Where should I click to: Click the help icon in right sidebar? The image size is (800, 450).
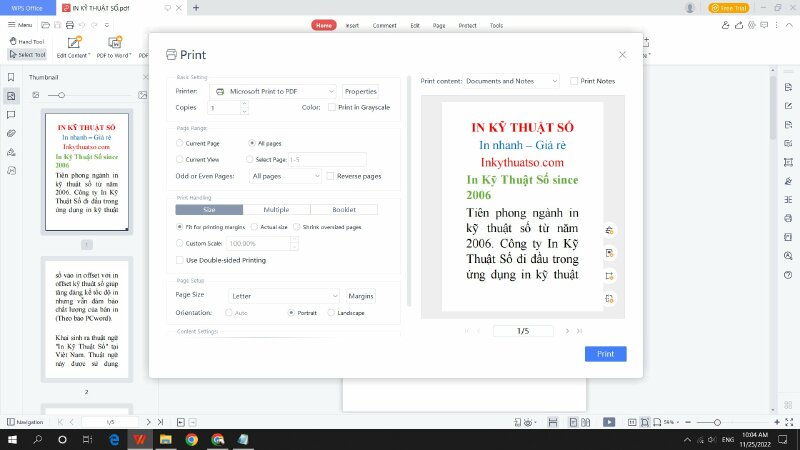click(x=788, y=275)
